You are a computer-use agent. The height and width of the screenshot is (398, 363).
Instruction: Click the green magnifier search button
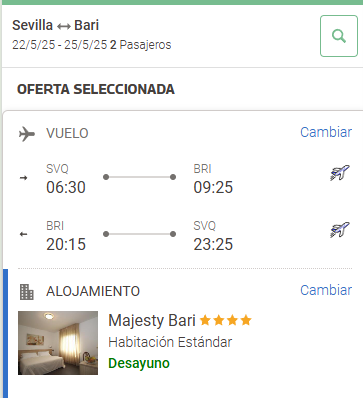339,36
